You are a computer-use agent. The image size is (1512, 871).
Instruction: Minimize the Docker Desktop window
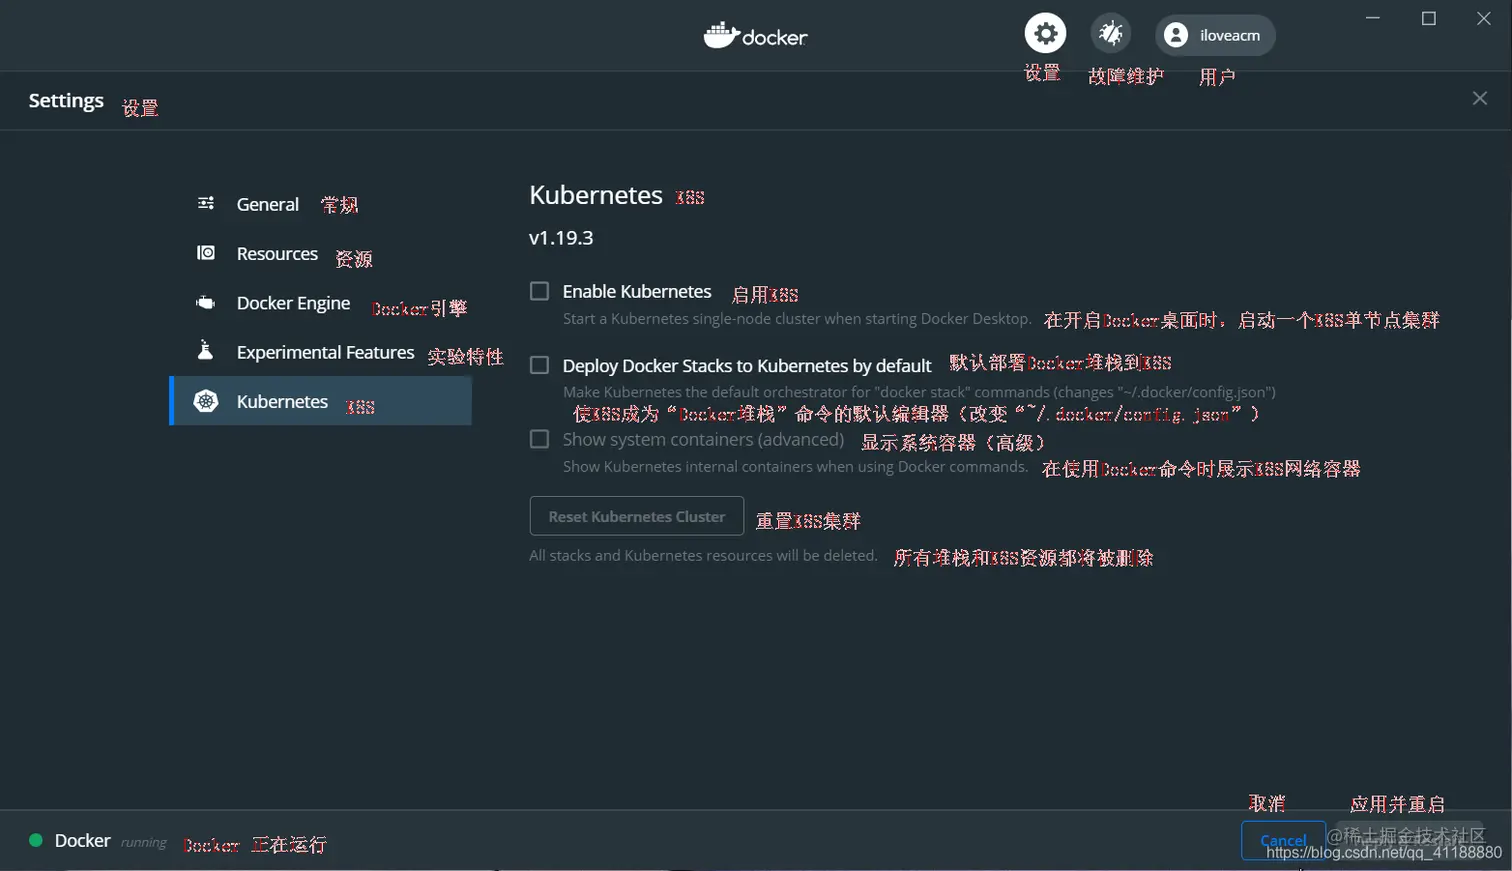click(x=1373, y=18)
